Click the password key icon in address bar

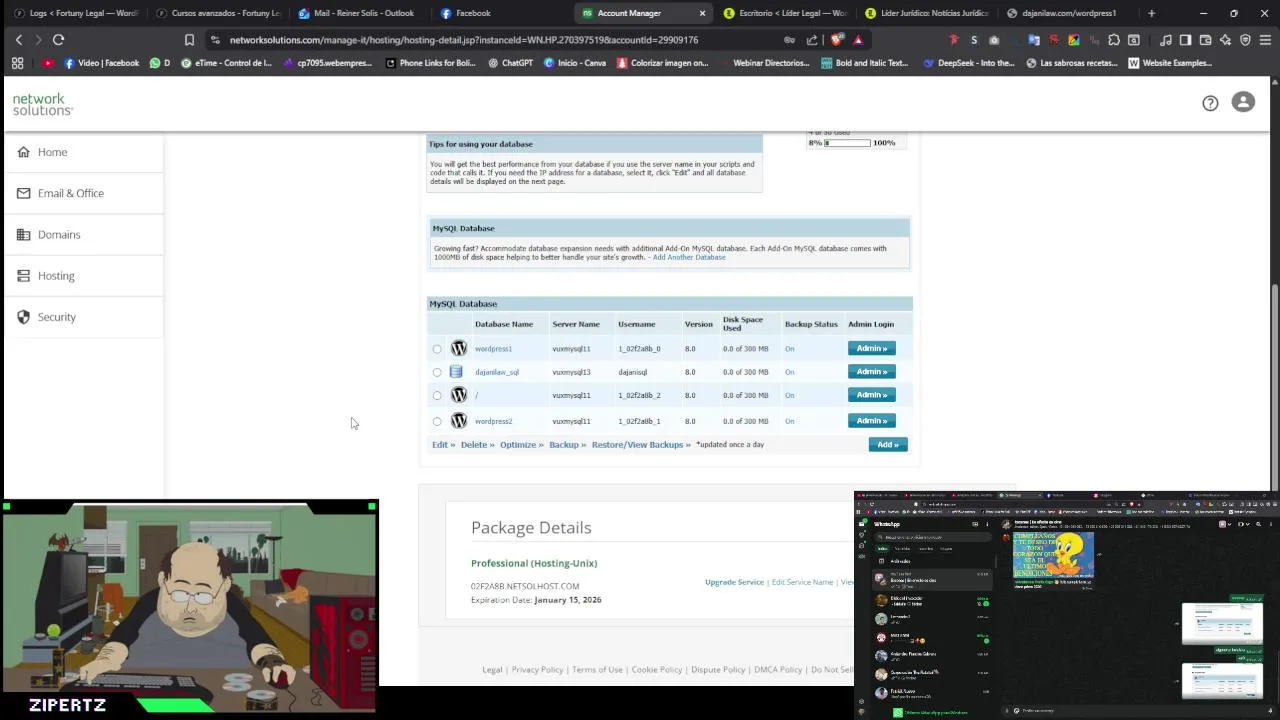790,40
